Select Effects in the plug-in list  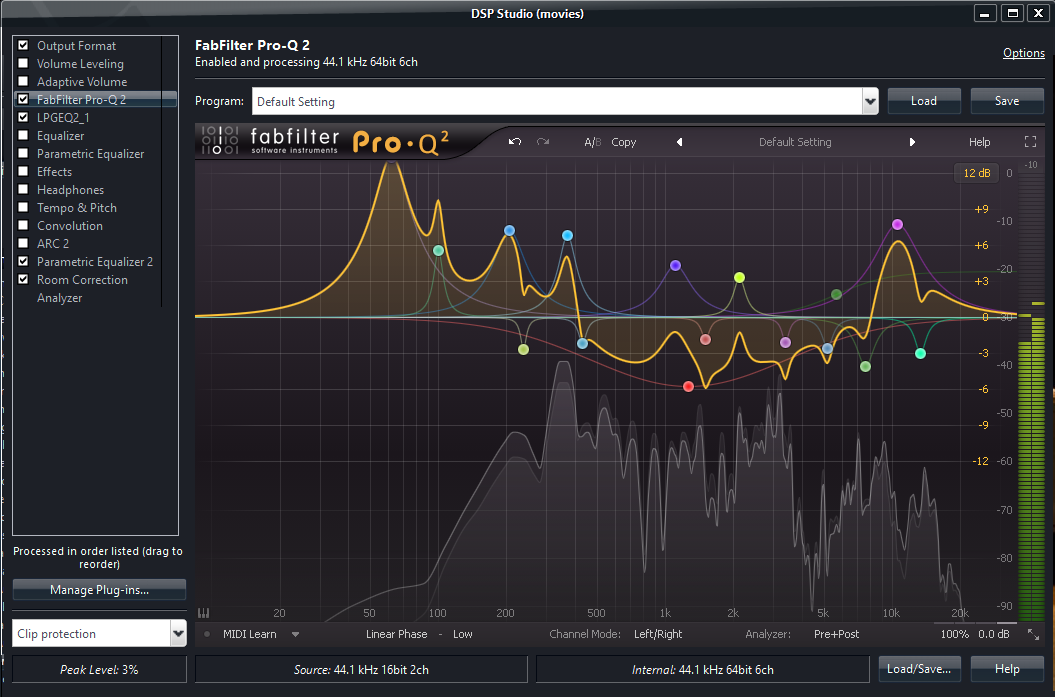click(x=54, y=172)
